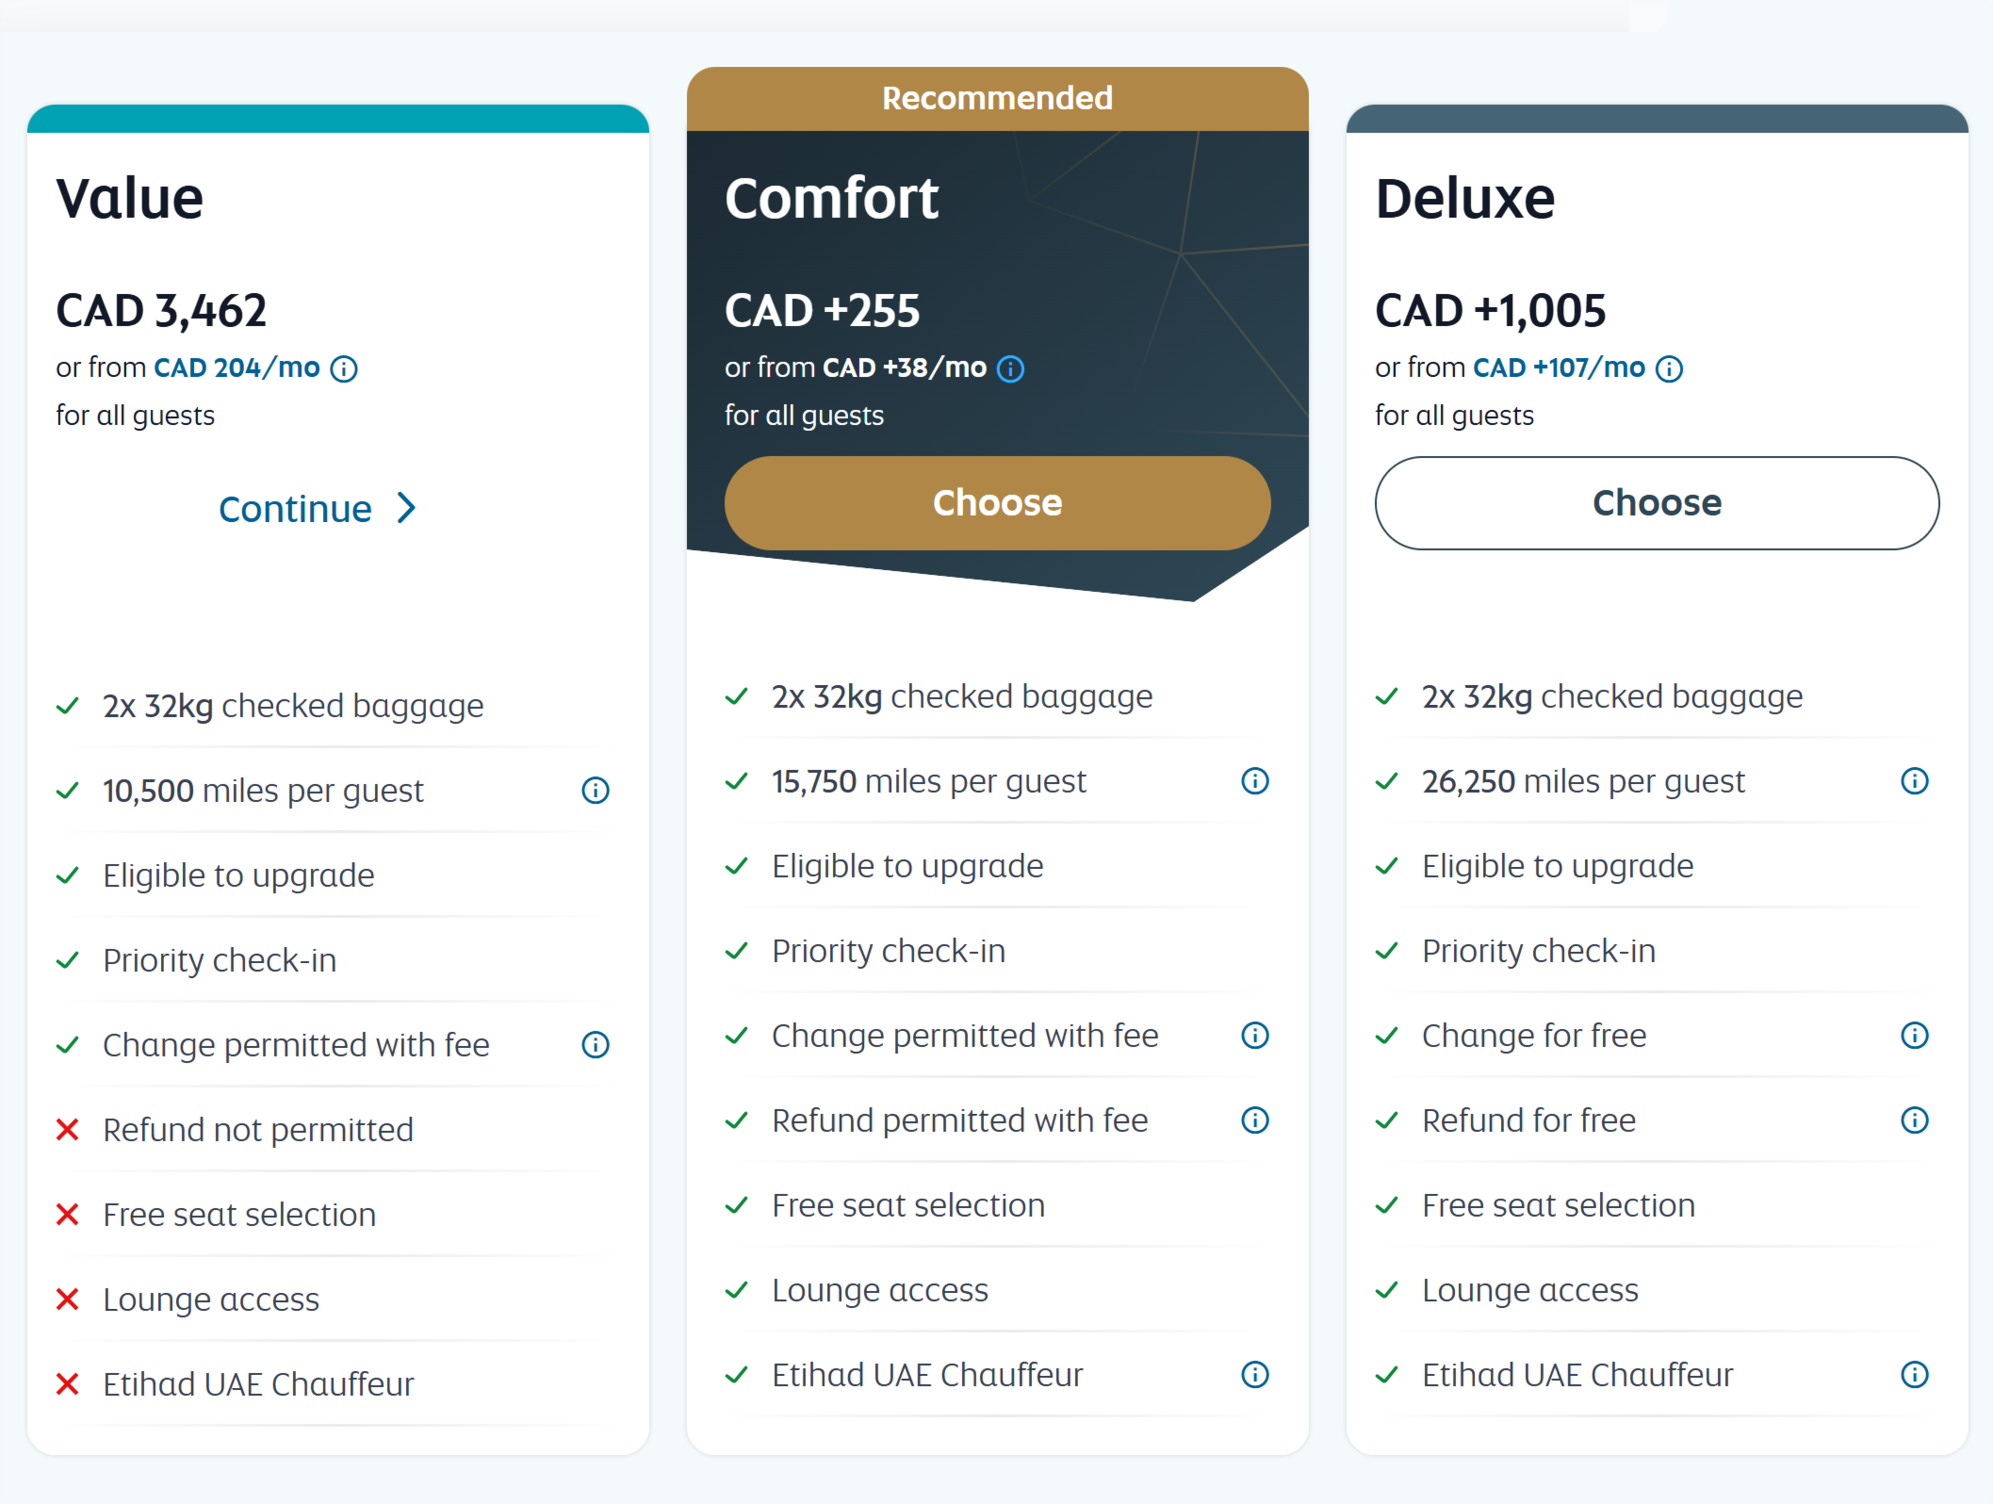The image size is (1993, 1504).
Task: Click info icon beside Comfort CAD +38/mo
Action: coord(1011,369)
